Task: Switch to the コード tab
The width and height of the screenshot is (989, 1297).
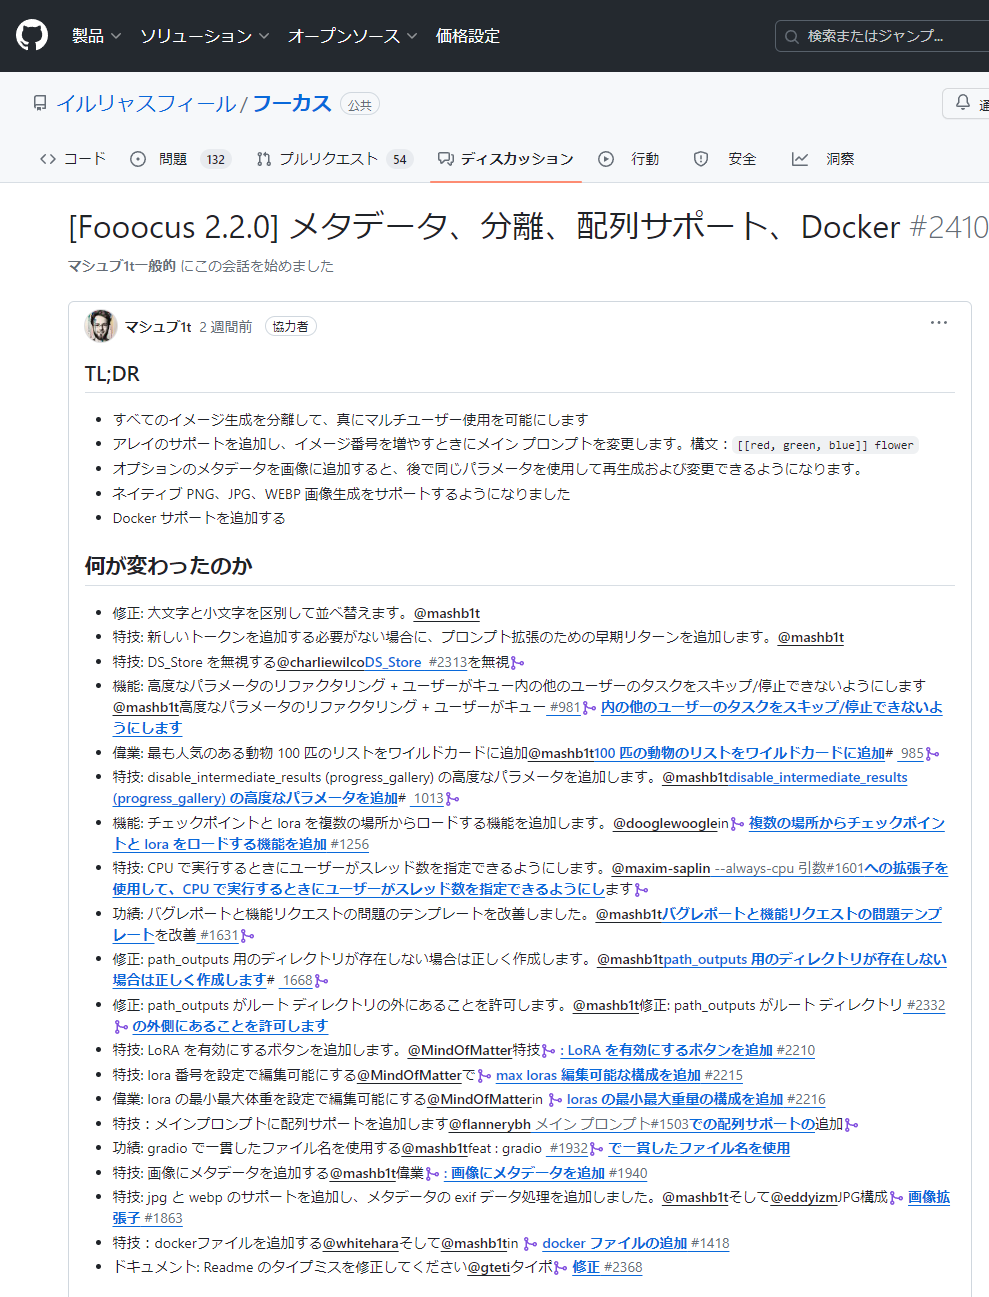Action: click(73, 159)
